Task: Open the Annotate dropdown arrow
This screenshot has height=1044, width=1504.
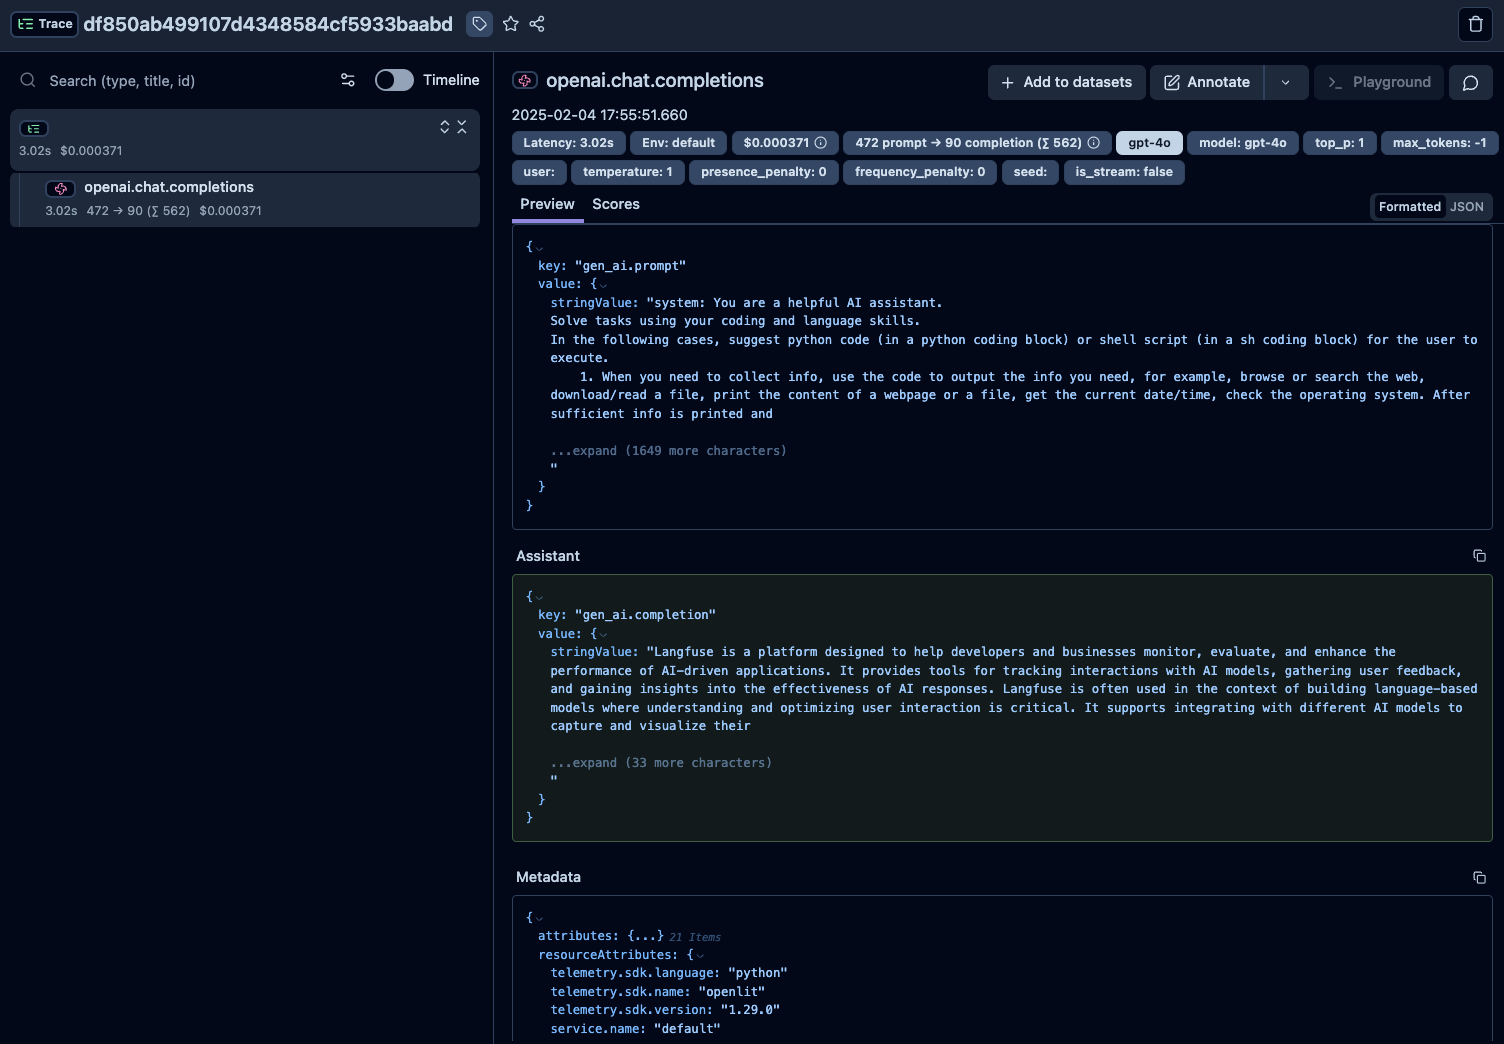Action: click(1286, 82)
